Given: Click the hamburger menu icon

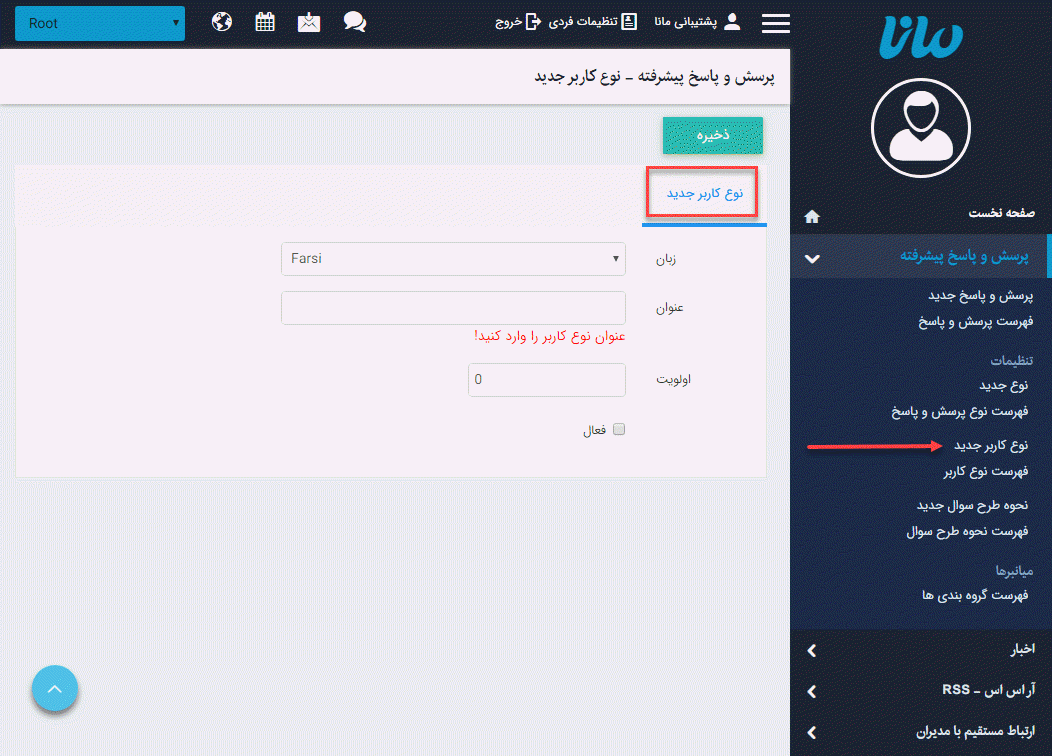Looking at the screenshot, I should 775,23.
